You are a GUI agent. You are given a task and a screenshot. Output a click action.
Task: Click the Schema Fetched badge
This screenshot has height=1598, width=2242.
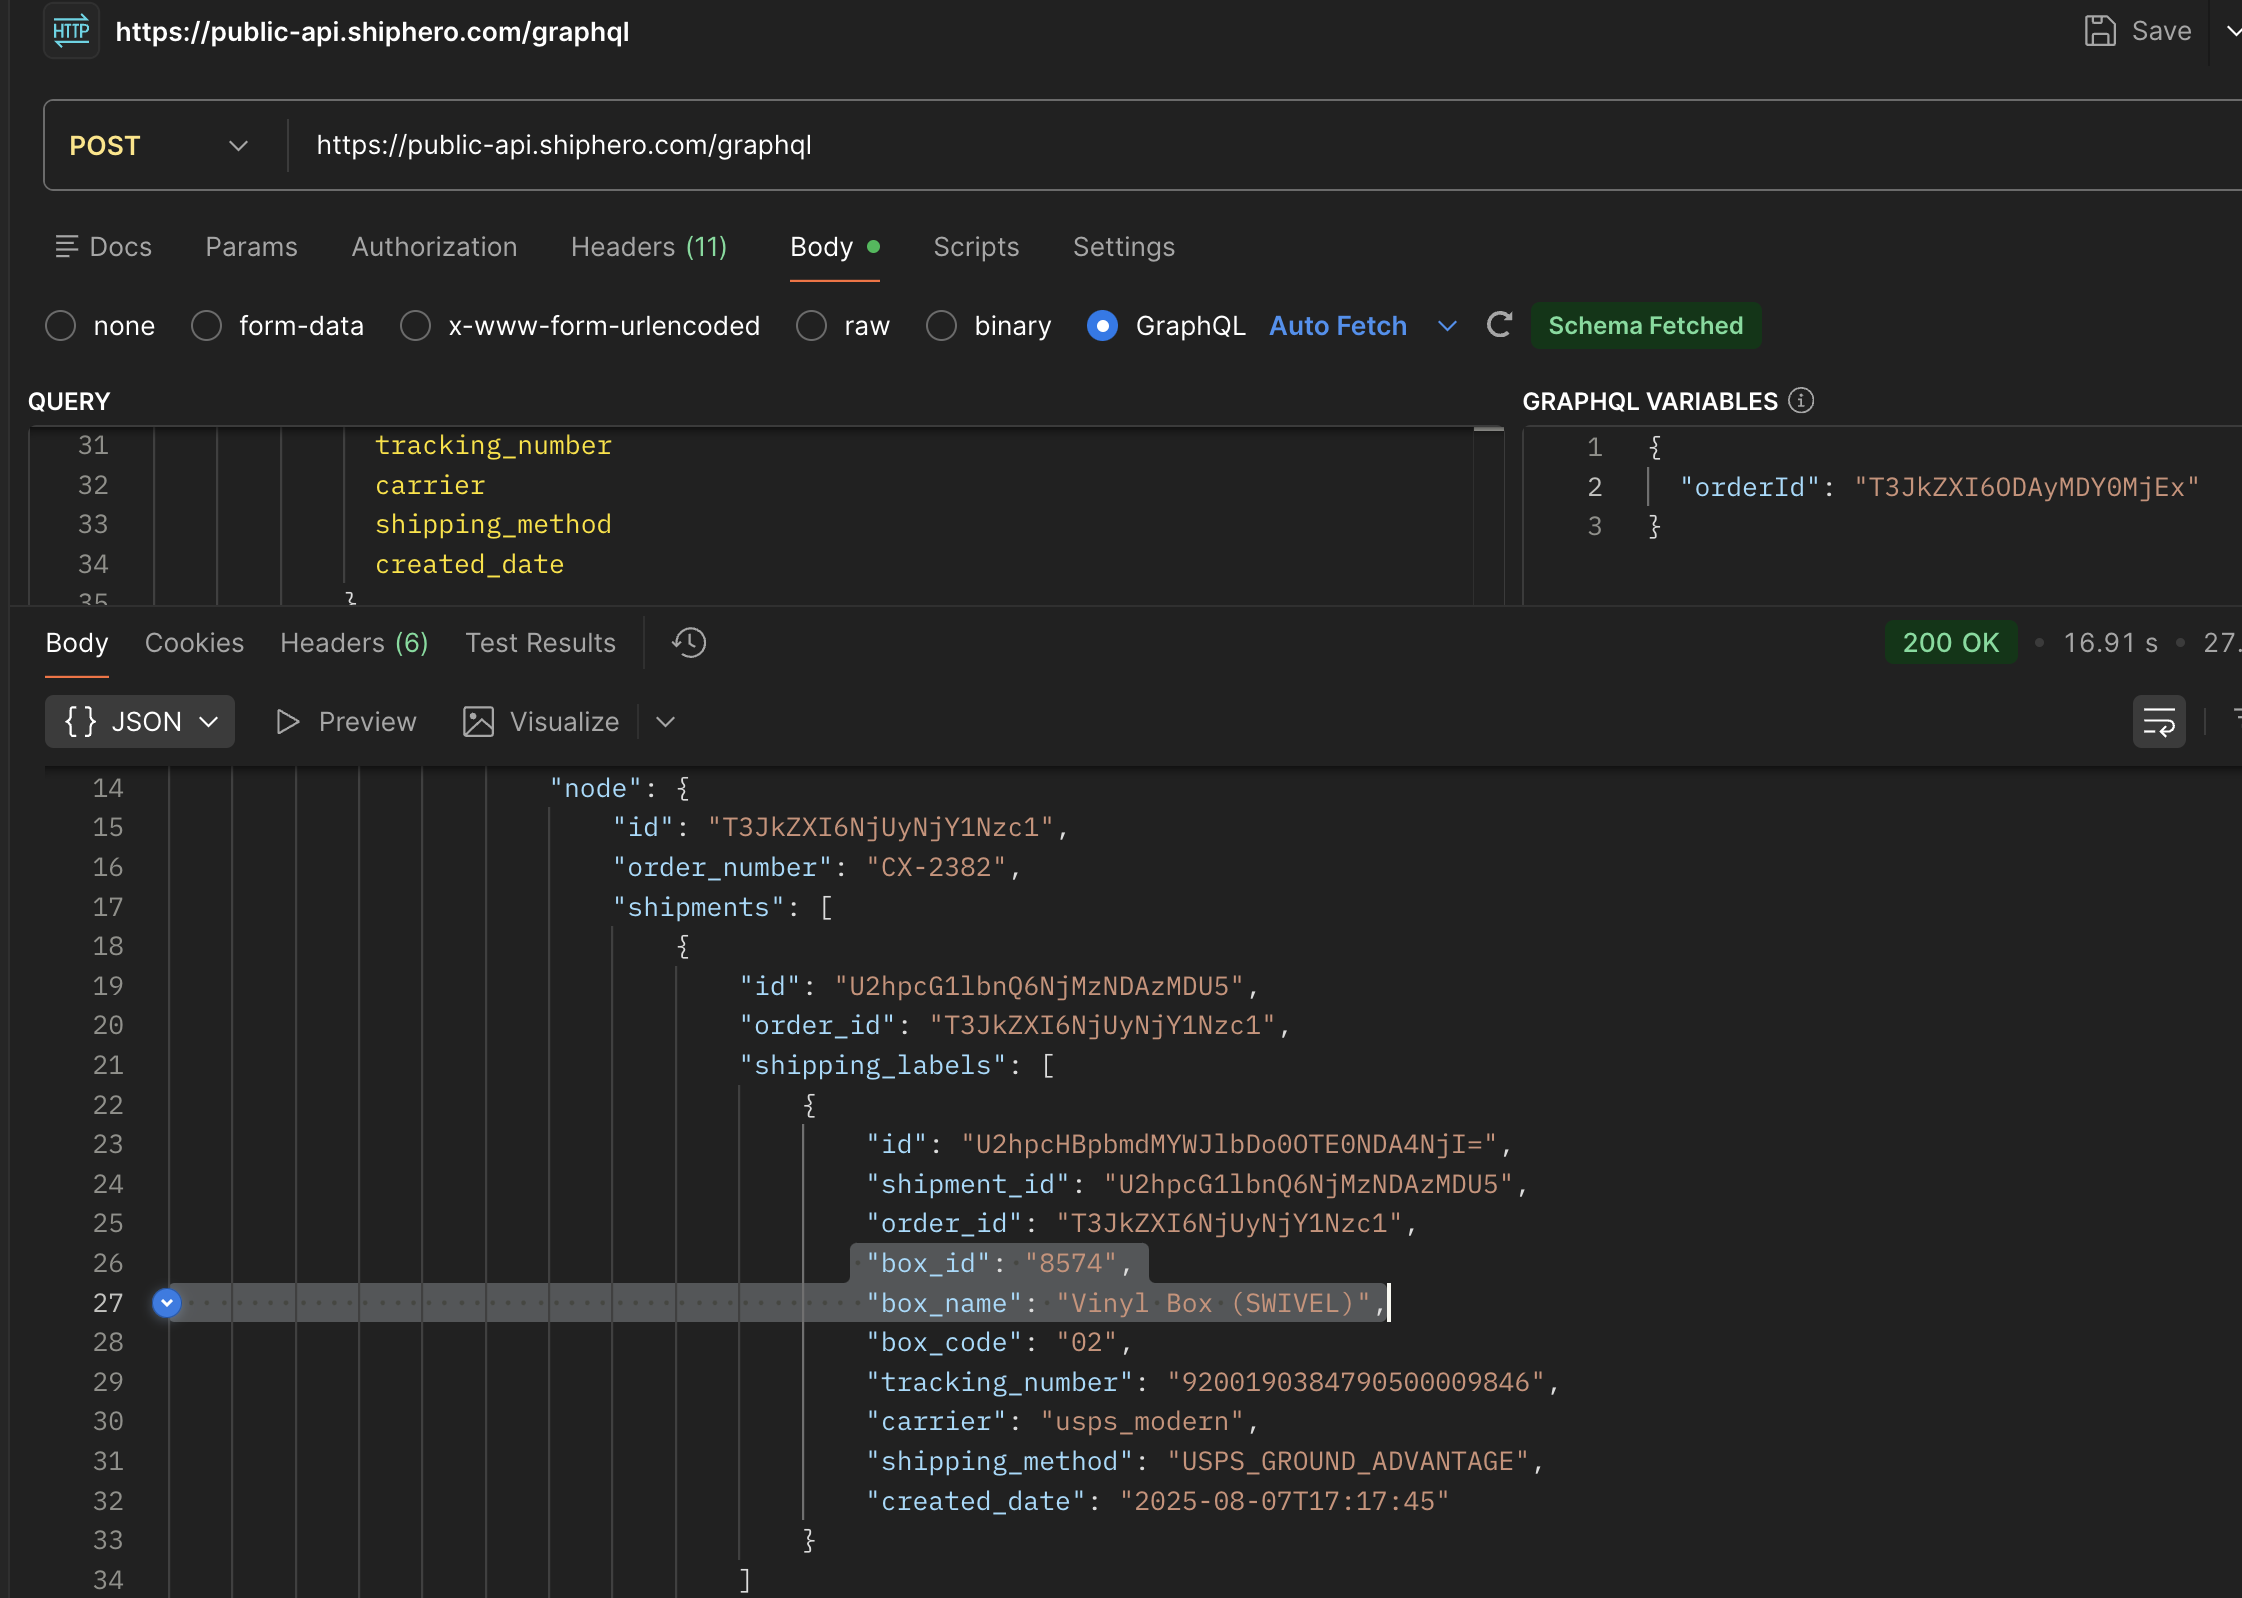pos(1645,325)
